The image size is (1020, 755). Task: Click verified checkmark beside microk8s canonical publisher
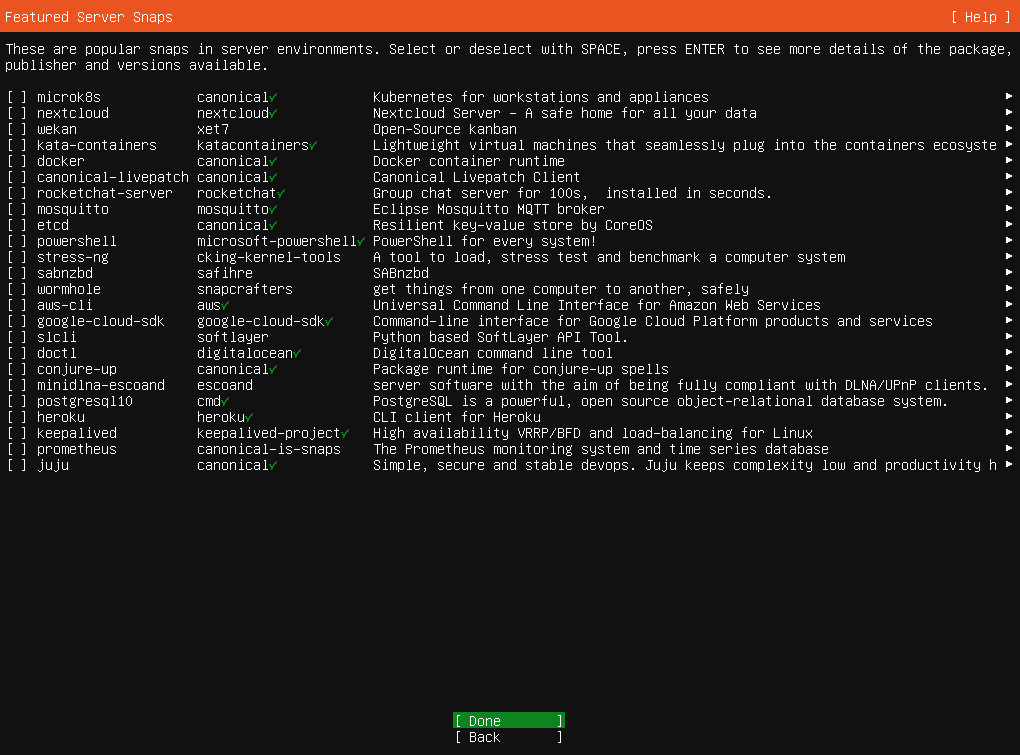click(273, 98)
